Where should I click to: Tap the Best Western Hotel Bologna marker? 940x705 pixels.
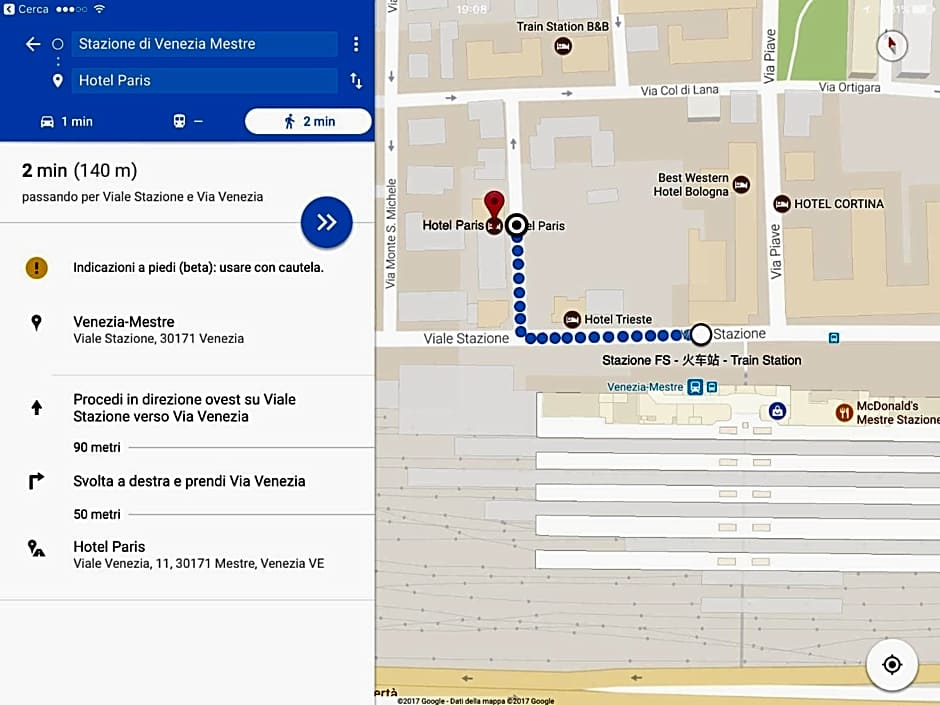741,184
